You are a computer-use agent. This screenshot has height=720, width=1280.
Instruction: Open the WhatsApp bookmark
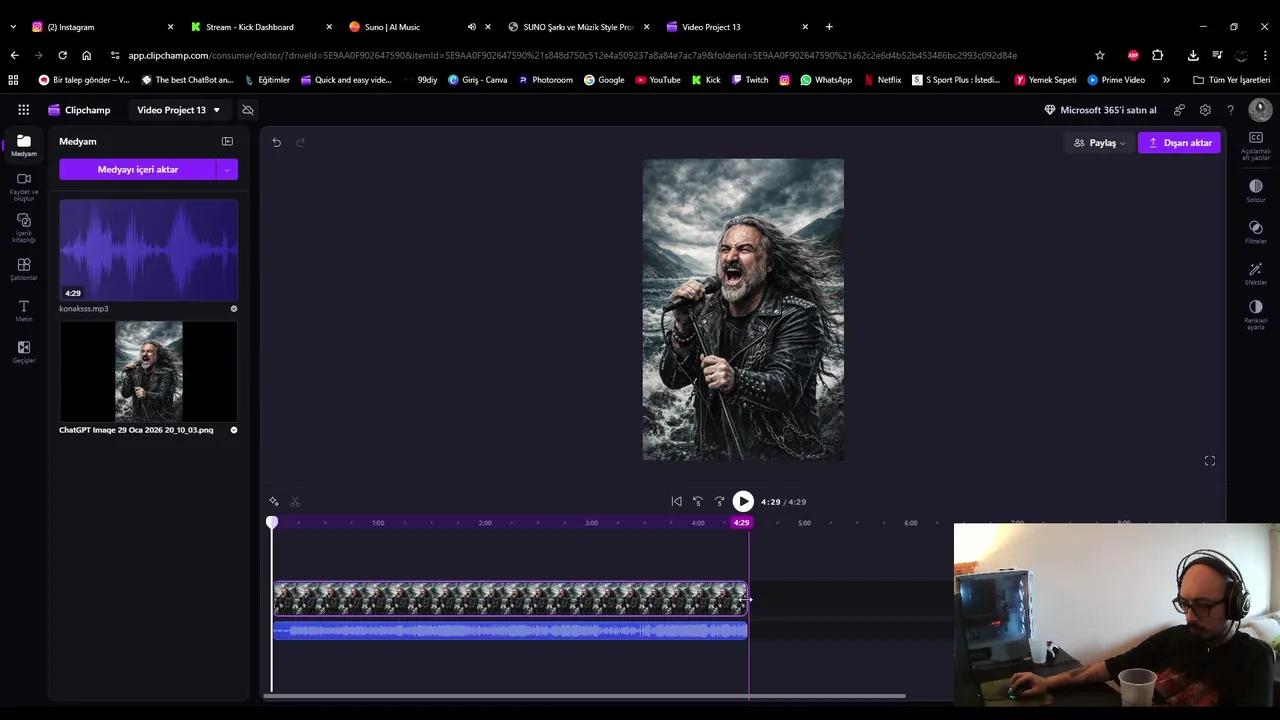(x=826, y=80)
